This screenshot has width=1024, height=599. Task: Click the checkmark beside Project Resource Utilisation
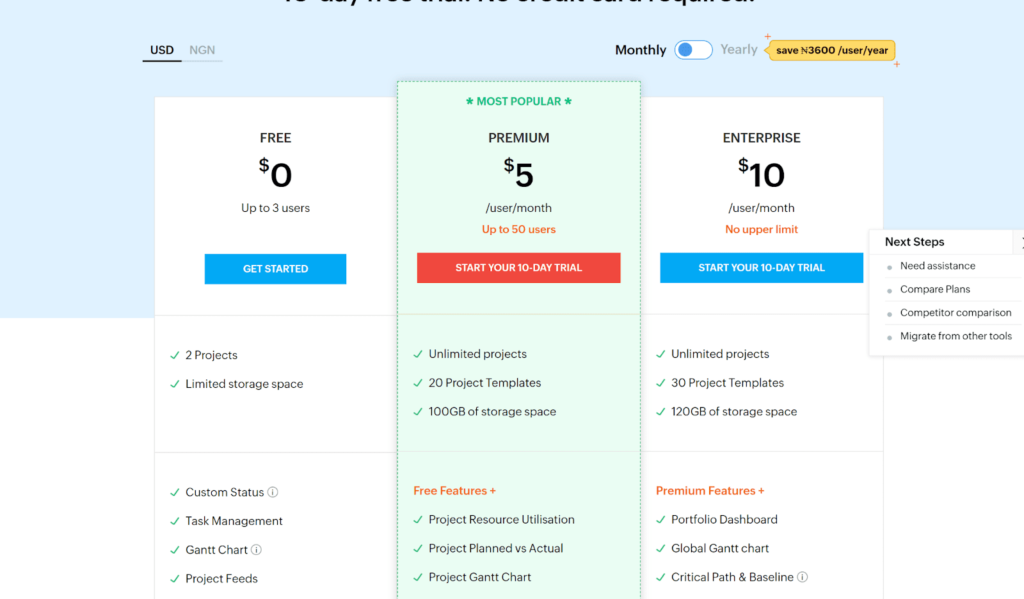point(418,520)
